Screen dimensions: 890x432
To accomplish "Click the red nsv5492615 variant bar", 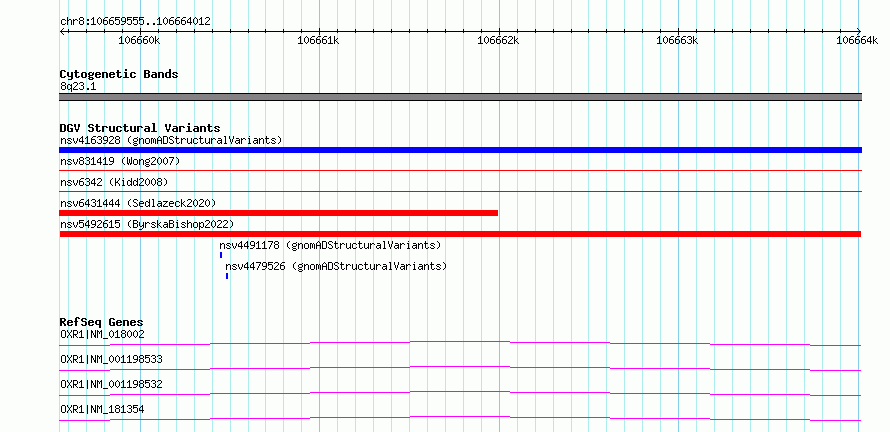I will pos(460,234).
